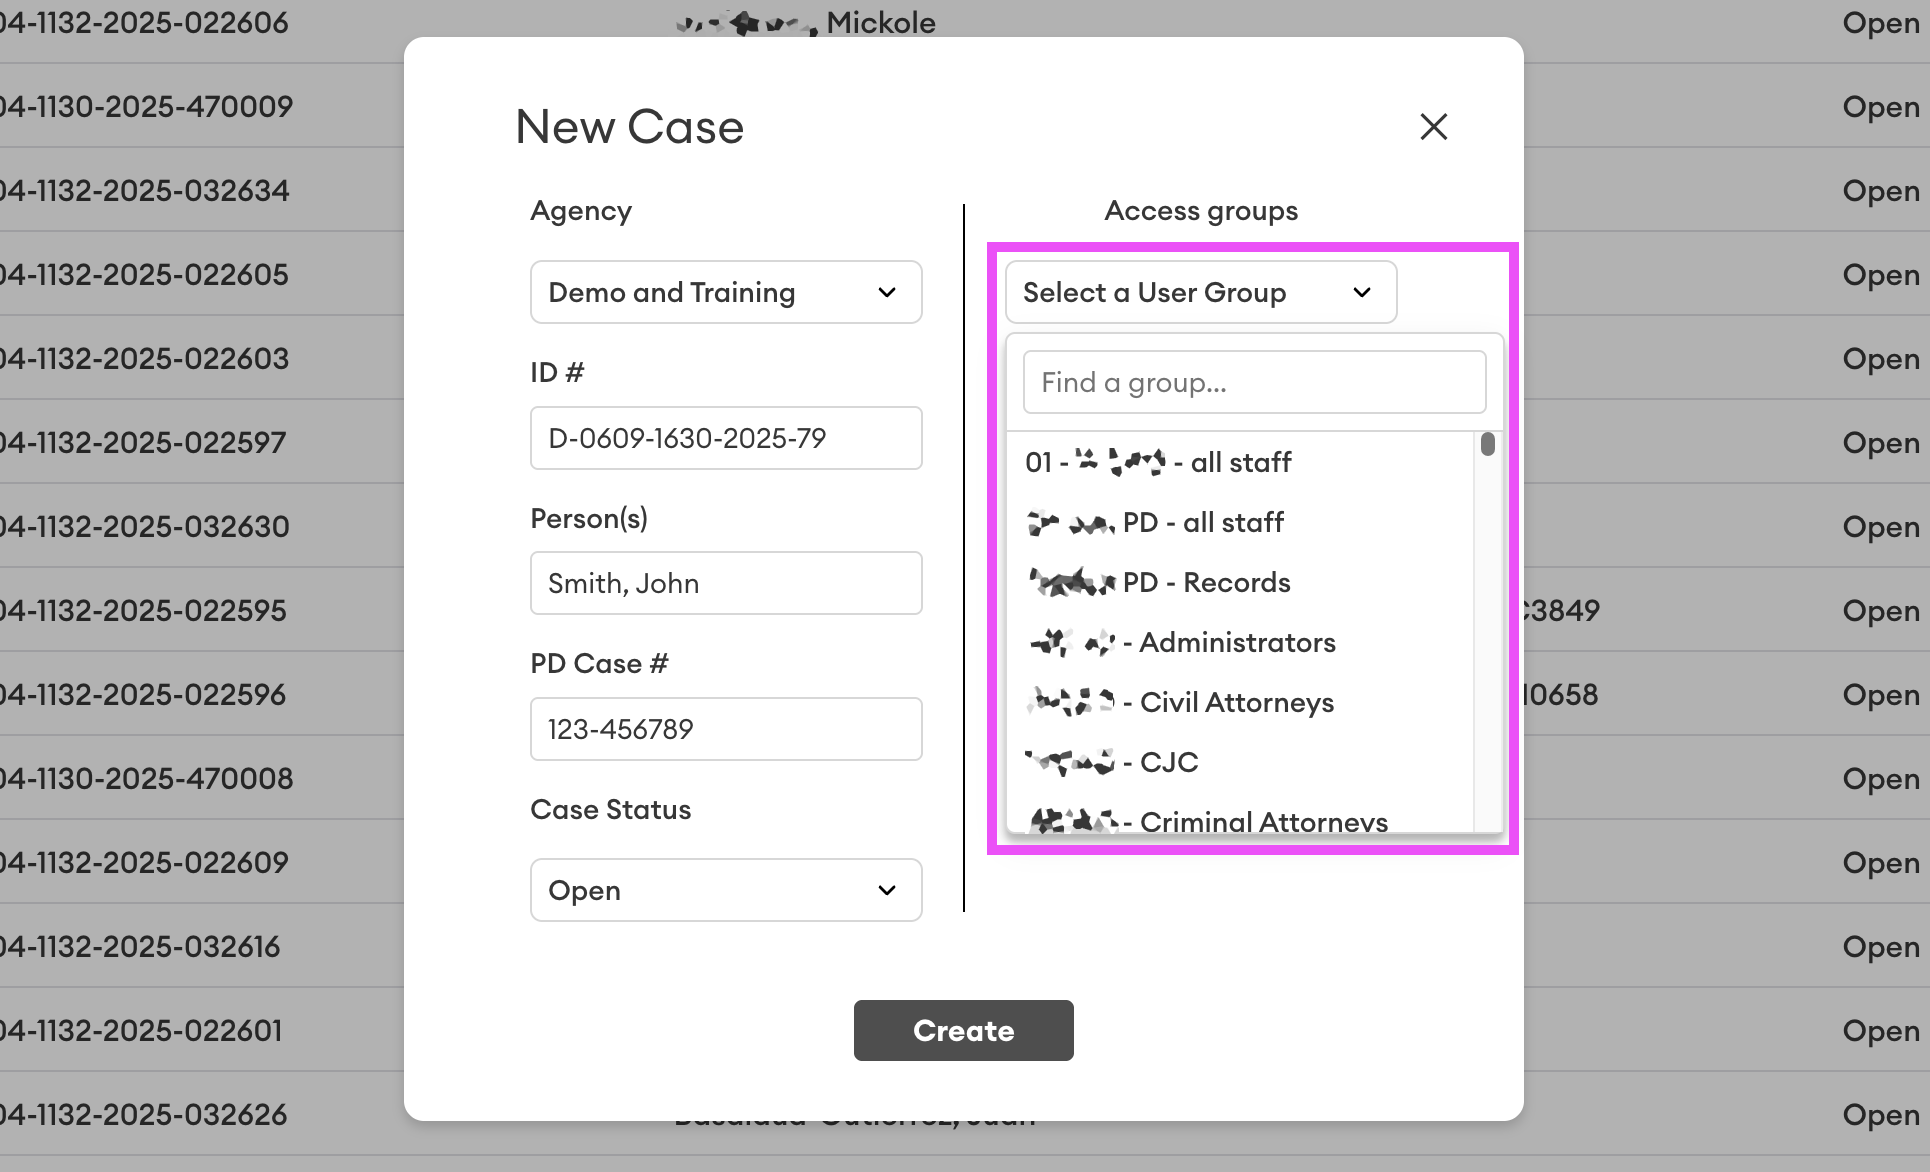Click background case 04-1130-2025-470009

click(x=146, y=106)
